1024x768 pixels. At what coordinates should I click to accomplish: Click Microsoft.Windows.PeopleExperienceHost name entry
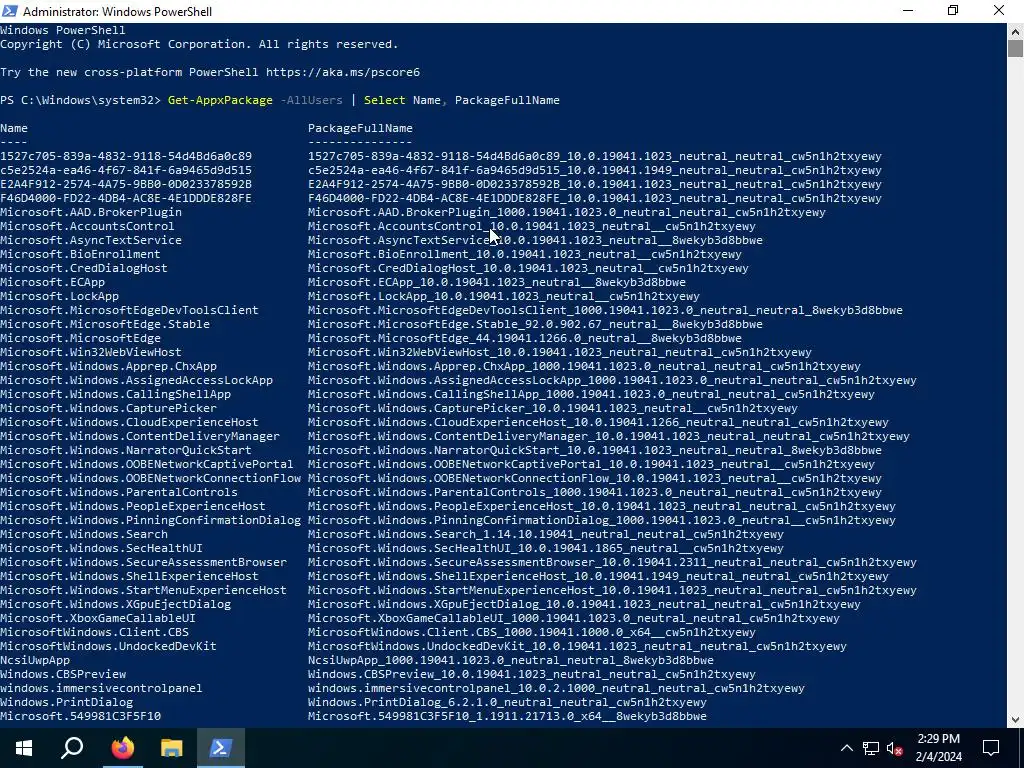[133, 506]
